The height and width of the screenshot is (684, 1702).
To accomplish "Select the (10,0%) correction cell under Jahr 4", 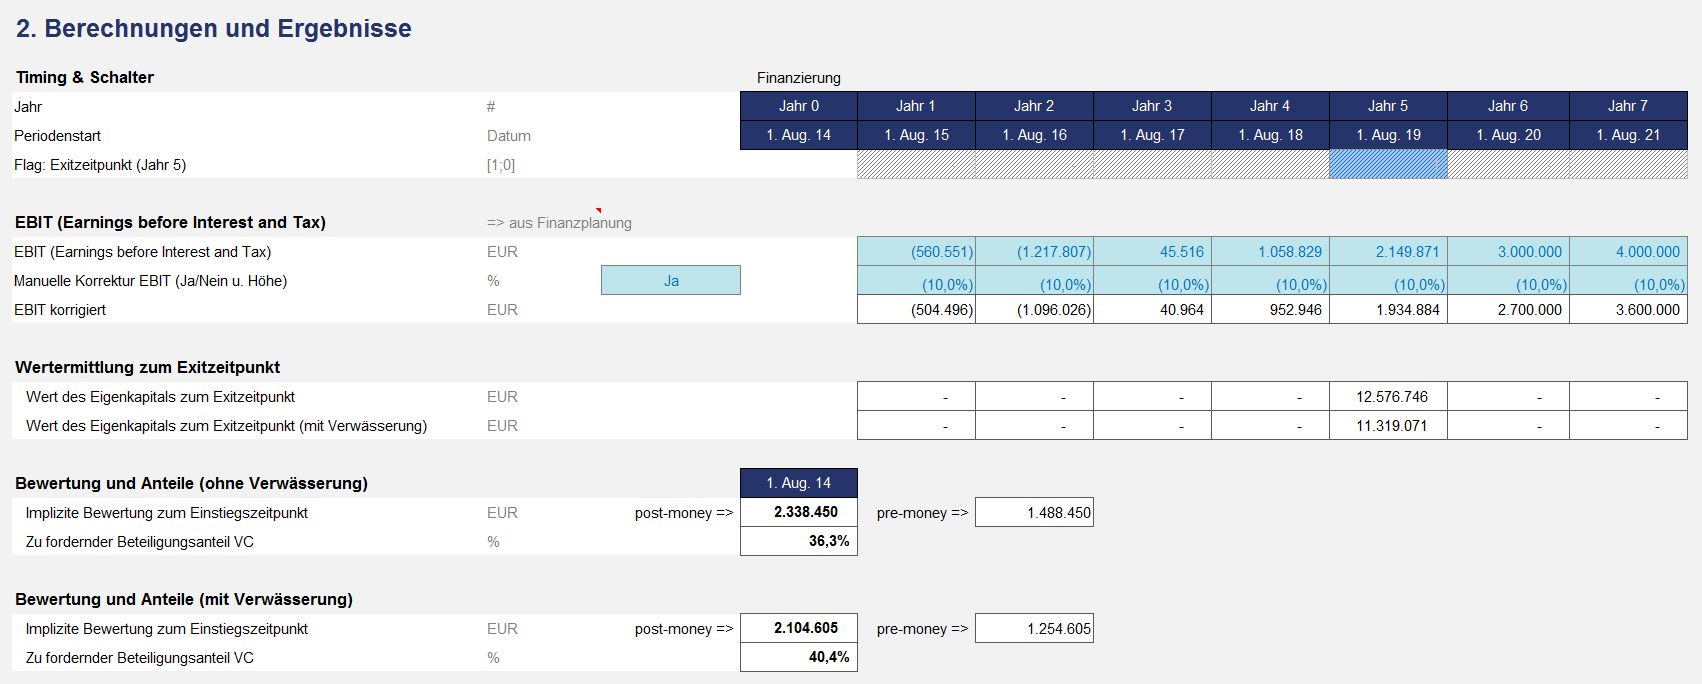I will [1270, 281].
